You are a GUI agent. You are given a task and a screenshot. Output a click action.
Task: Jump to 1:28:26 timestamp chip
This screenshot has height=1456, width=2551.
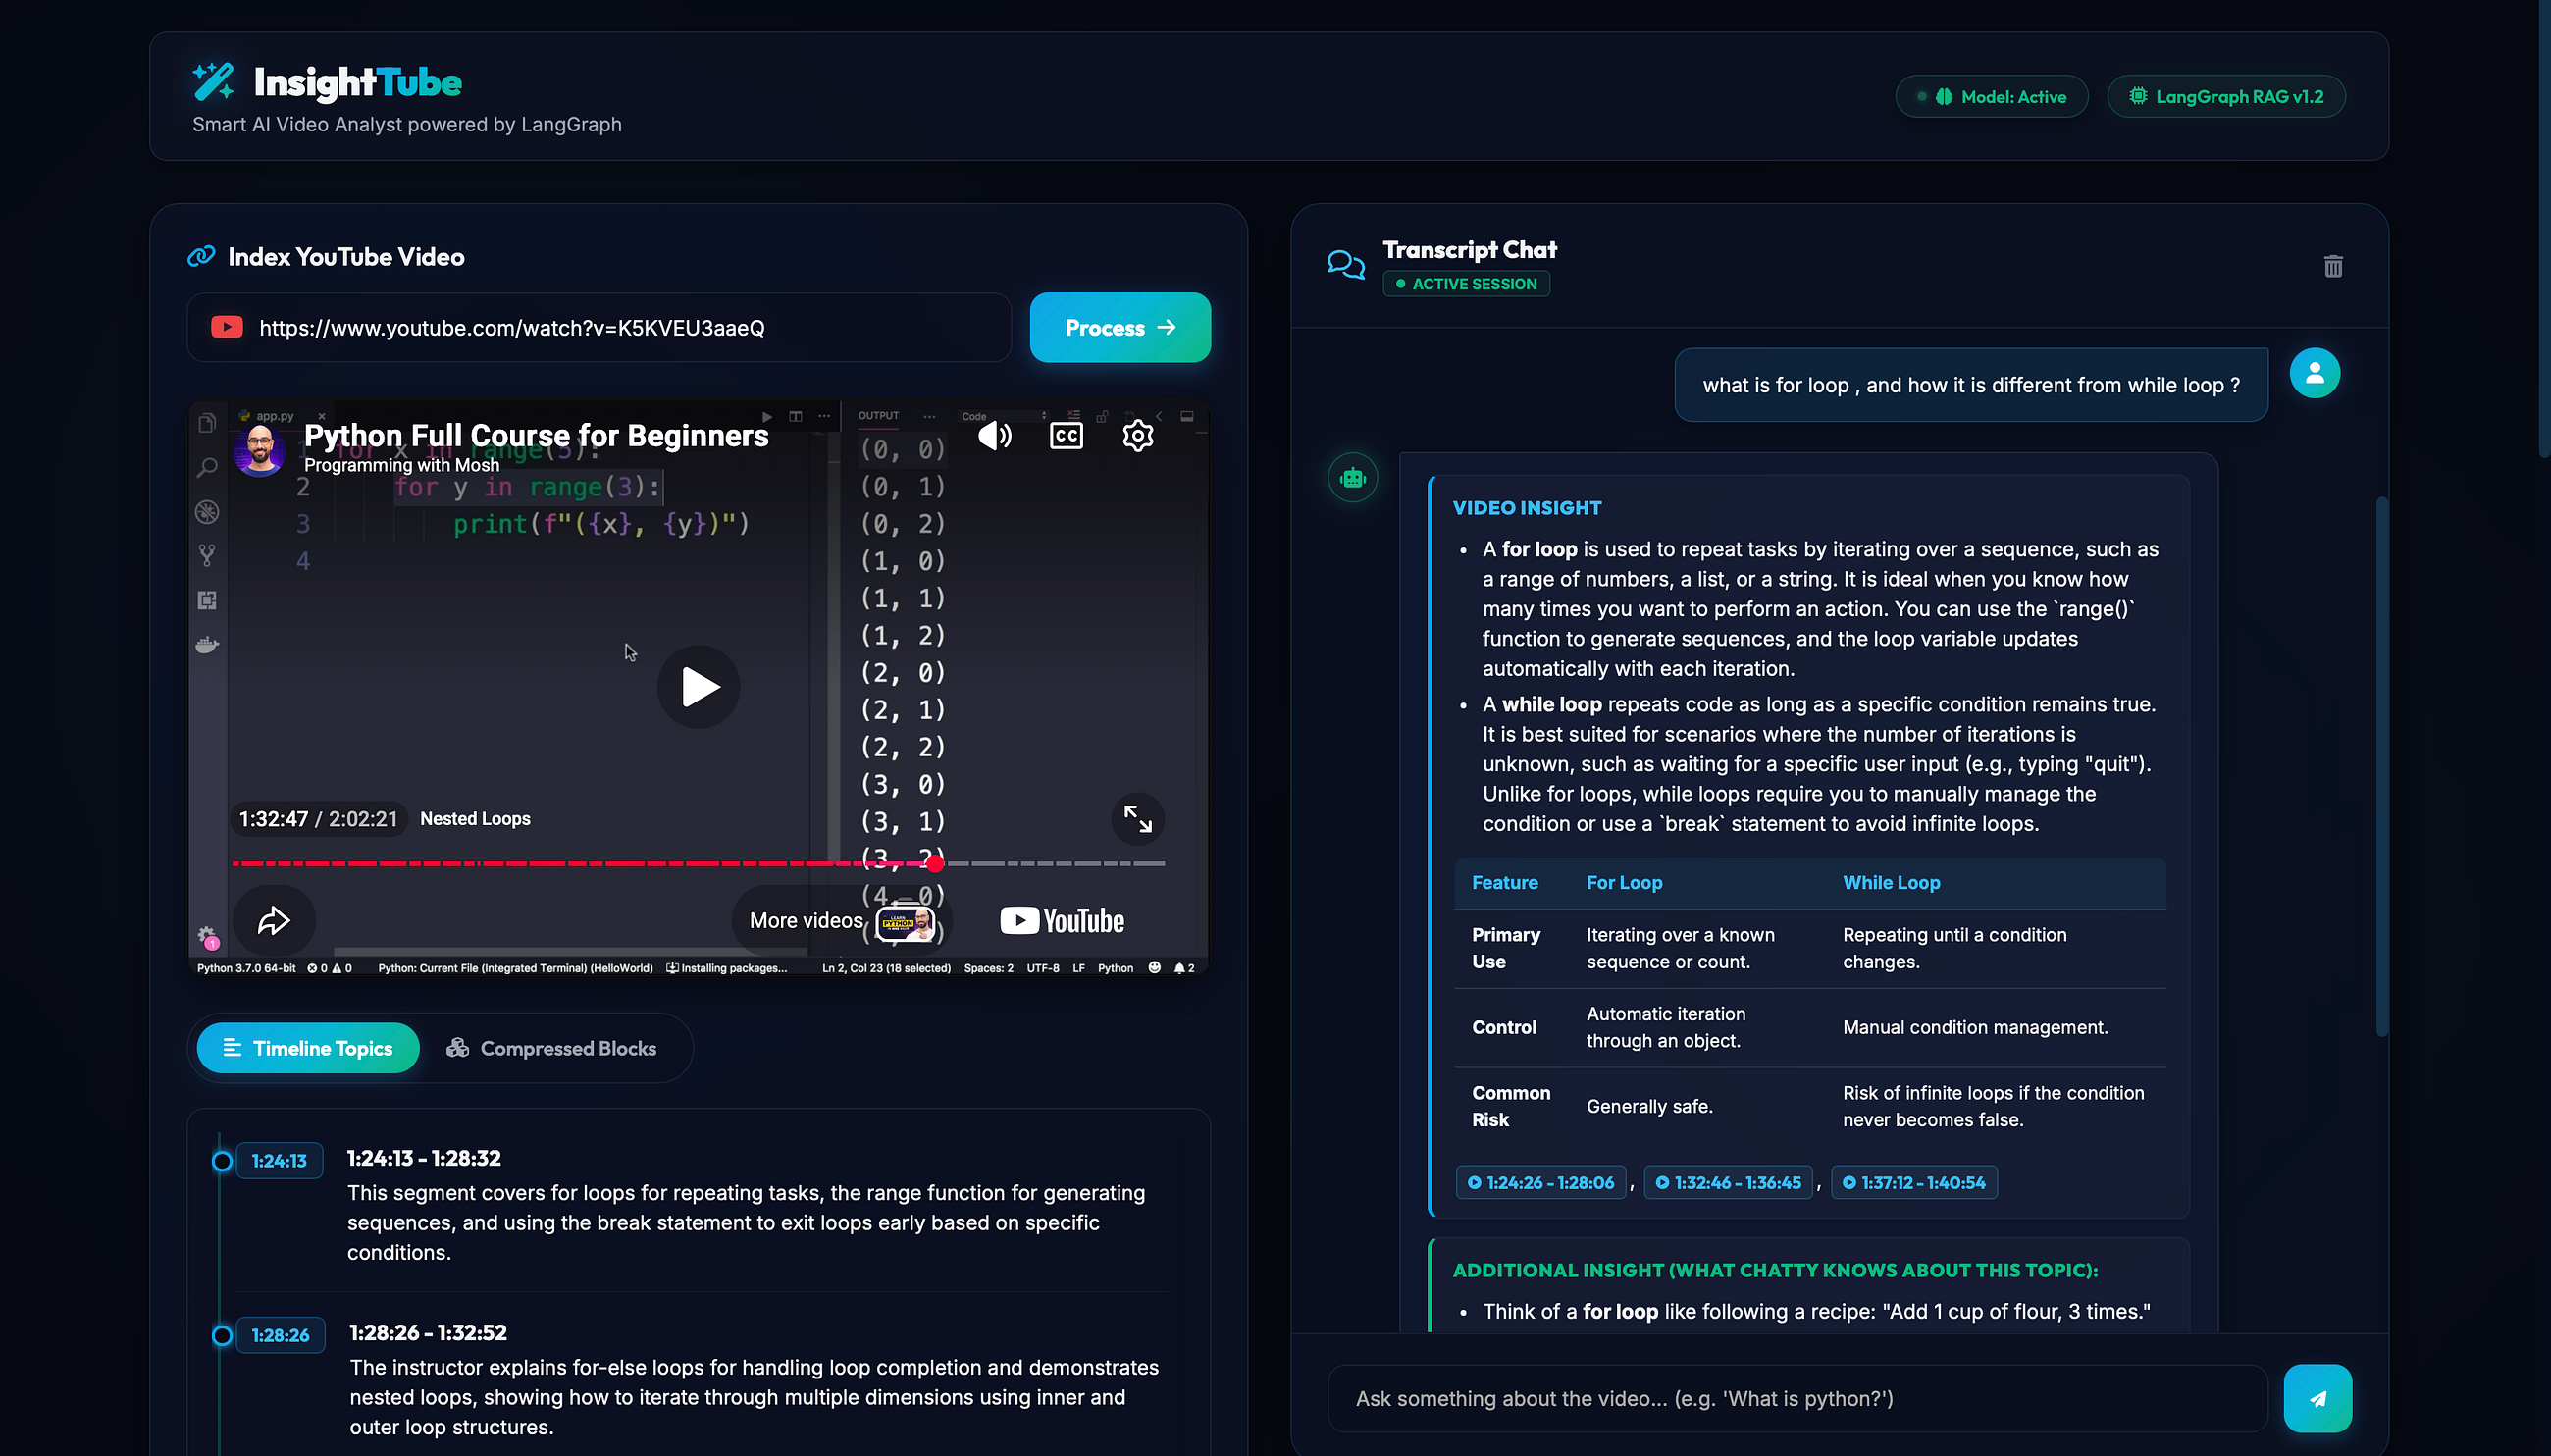[280, 1335]
